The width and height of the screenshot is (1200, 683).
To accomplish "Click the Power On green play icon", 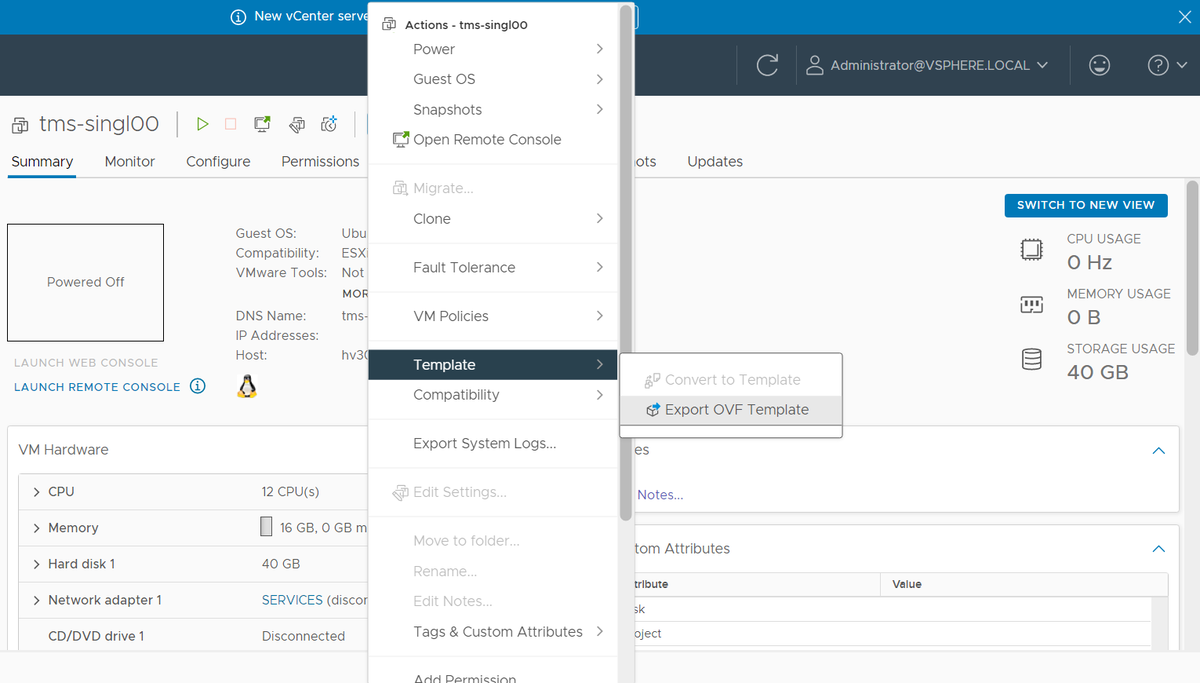I will point(203,124).
